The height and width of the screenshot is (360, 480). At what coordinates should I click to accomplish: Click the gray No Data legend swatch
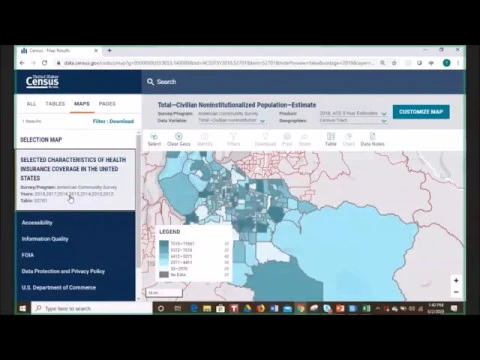coord(164,275)
